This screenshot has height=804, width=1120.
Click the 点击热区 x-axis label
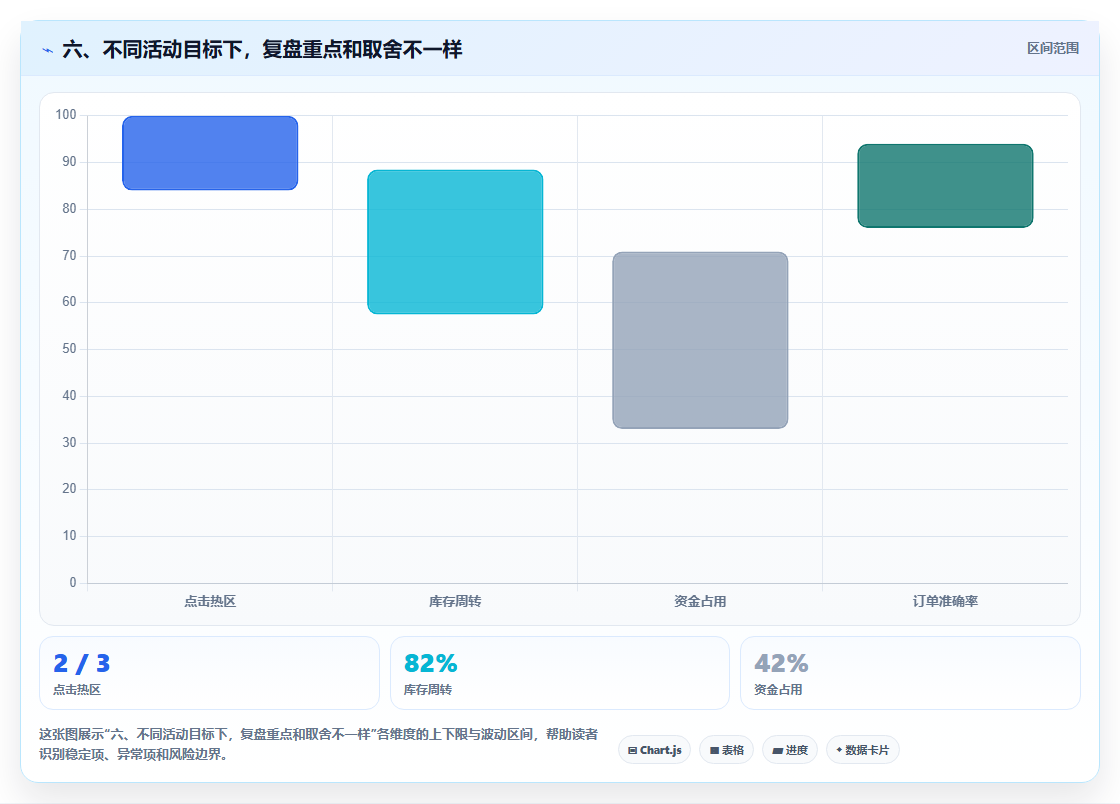(210, 601)
